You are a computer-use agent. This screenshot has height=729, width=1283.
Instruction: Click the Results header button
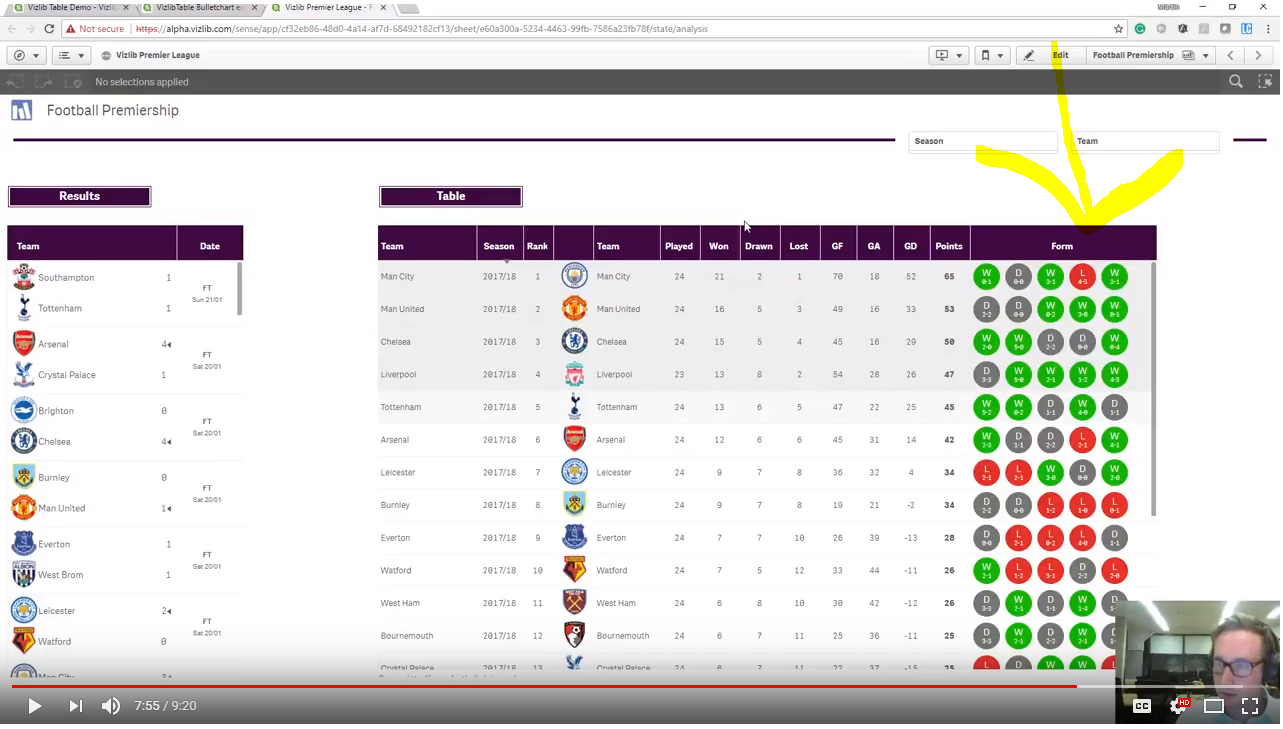pyautogui.click(x=80, y=196)
